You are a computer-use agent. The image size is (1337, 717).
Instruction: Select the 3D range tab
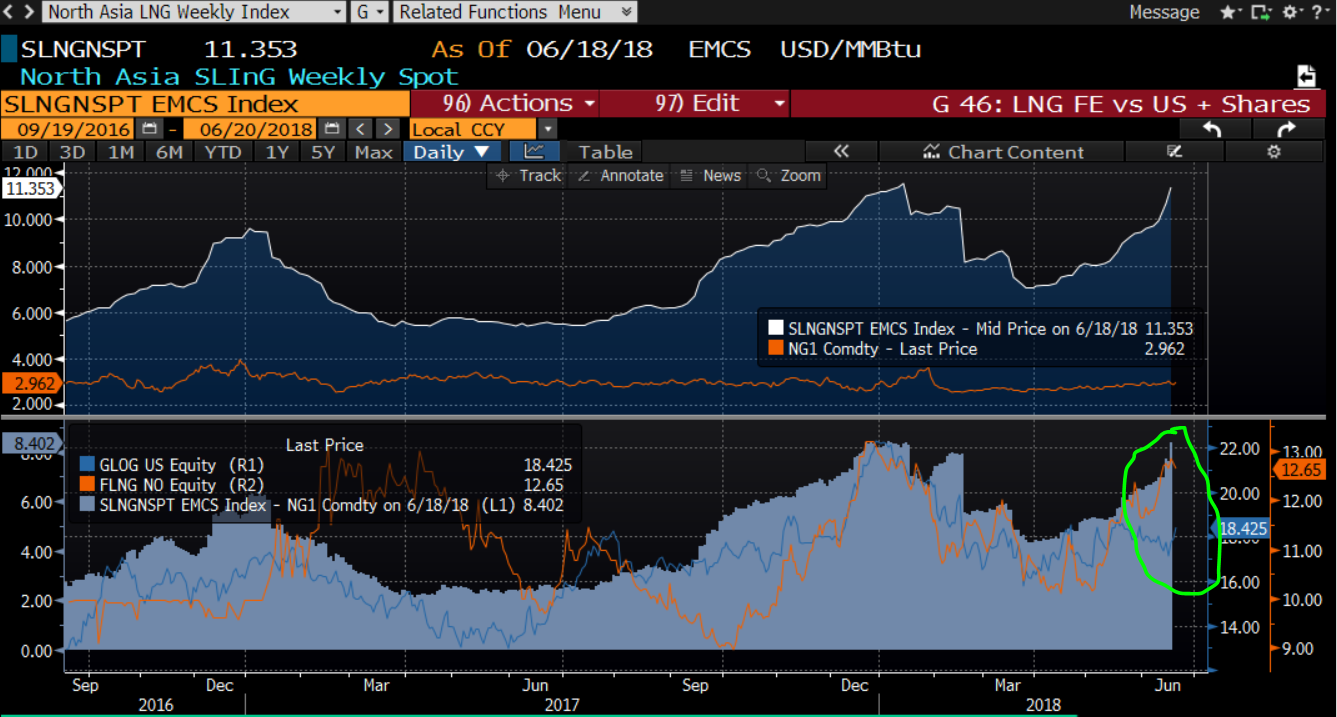pos(72,152)
